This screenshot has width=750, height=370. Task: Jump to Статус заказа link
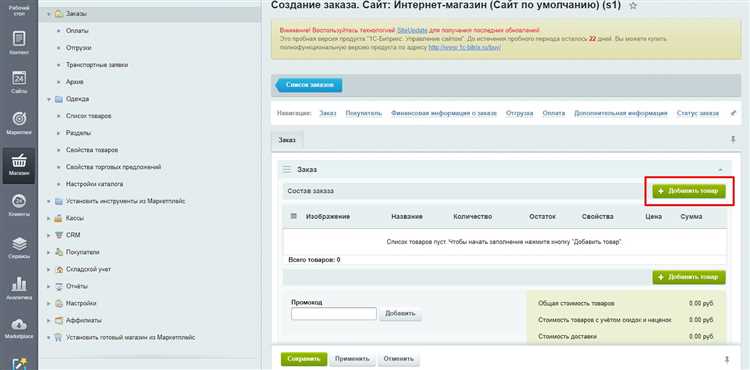697,113
